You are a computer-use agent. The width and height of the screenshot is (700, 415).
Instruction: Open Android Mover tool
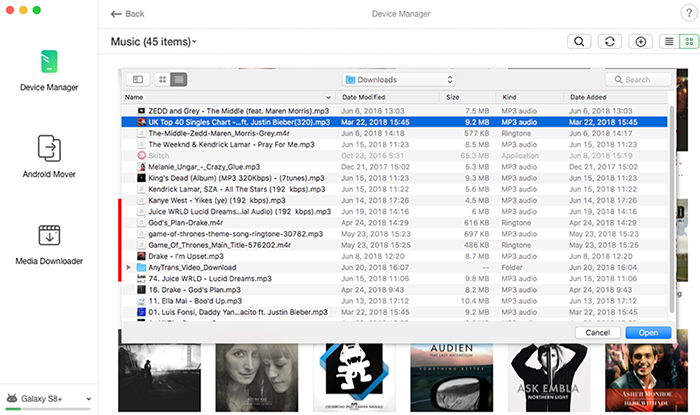[x=49, y=157]
